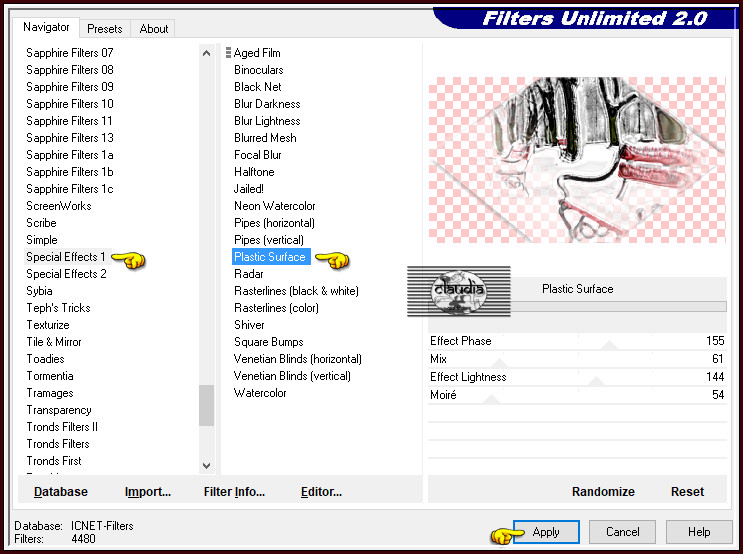Screen dimensions: 743x554
Task: Choose the Jailed! filter
Action: [249, 189]
